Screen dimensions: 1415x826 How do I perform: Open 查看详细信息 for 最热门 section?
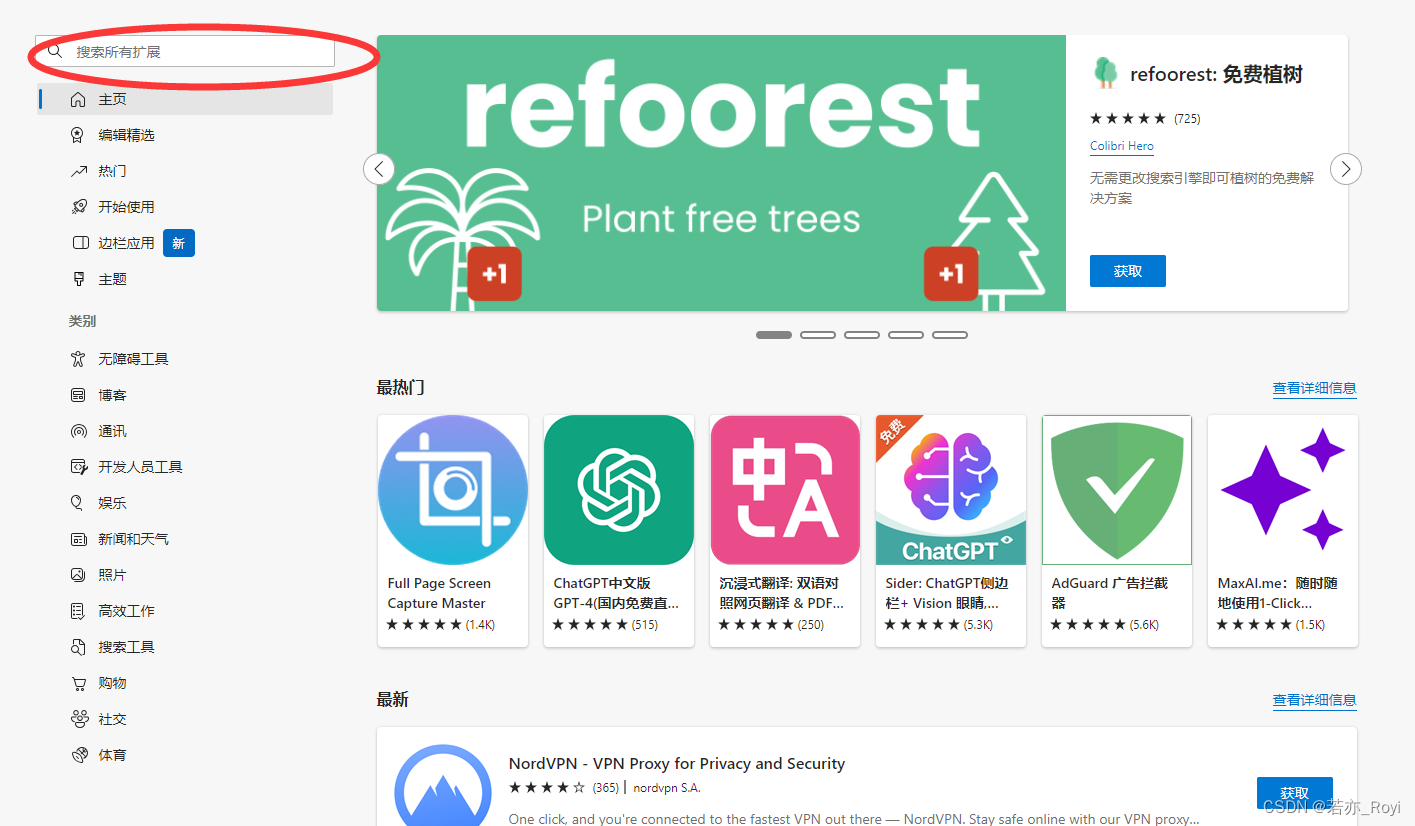click(1314, 388)
